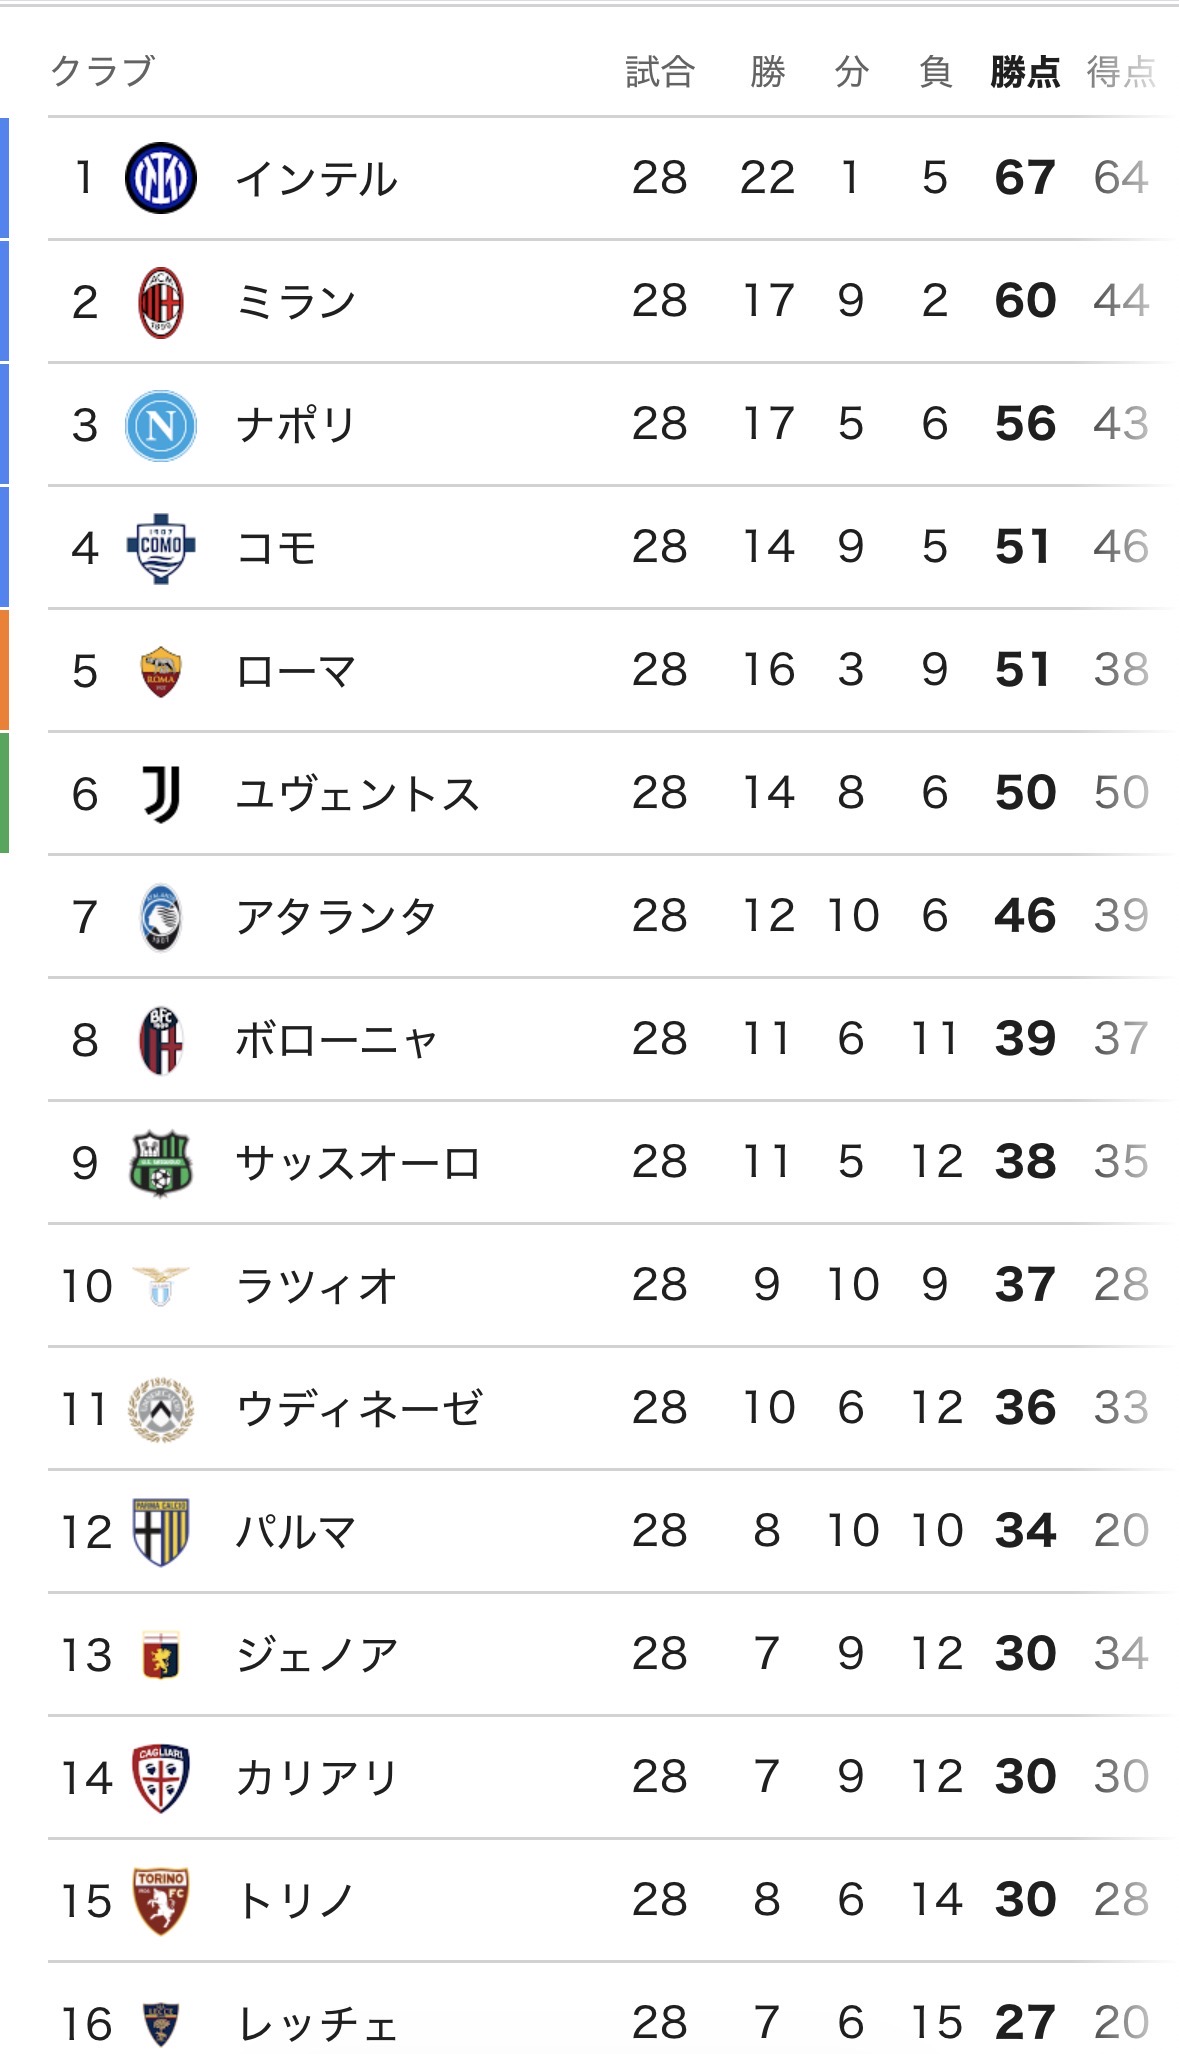The image size is (1179, 2054).
Task: Click the AC Milan crest icon
Action: pyautogui.click(x=160, y=302)
